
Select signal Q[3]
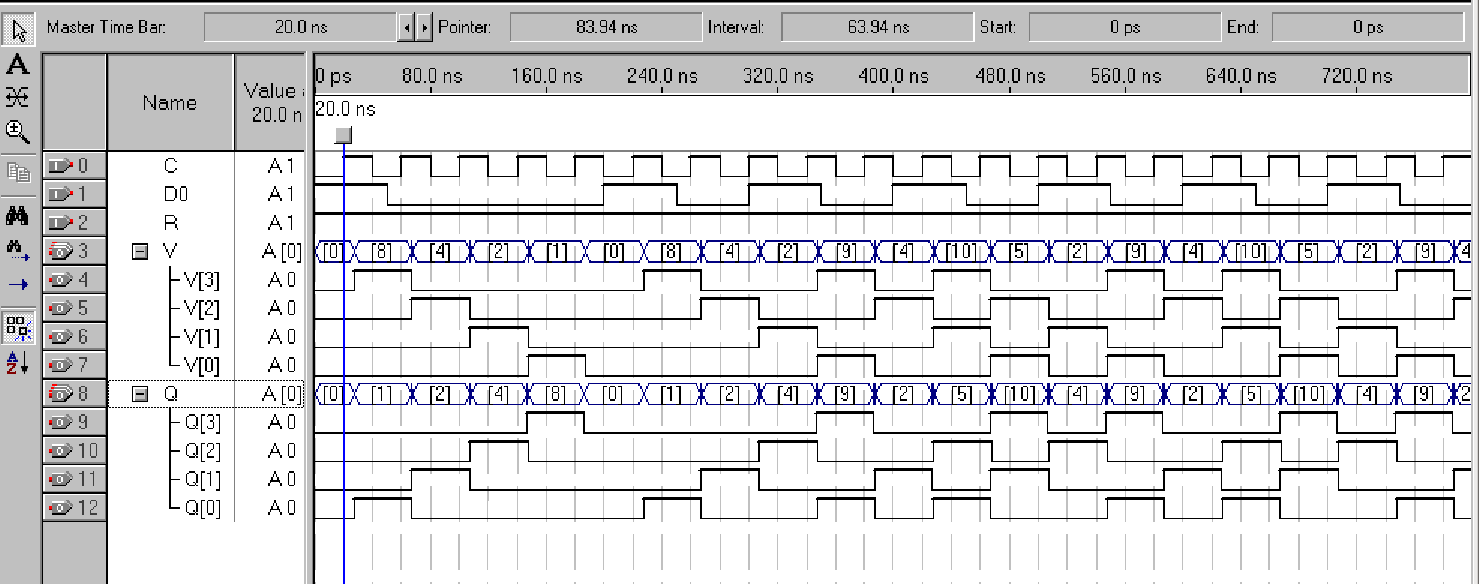pyautogui.click(x=202, y=423)
